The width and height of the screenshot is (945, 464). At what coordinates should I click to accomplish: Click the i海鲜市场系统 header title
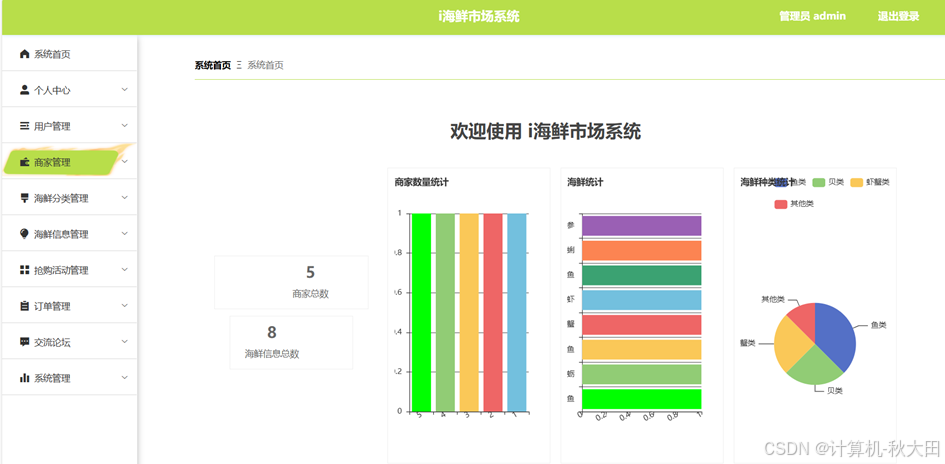coord(479,16)
